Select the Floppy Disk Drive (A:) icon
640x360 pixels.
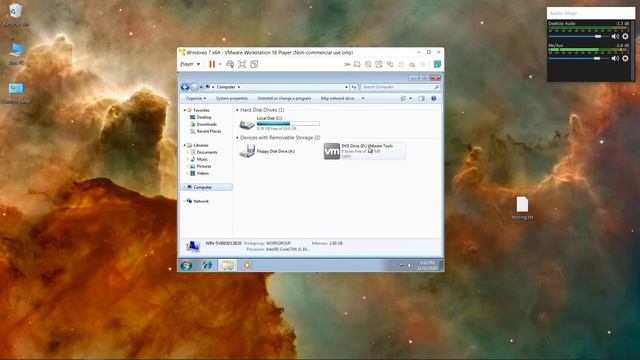247,151
